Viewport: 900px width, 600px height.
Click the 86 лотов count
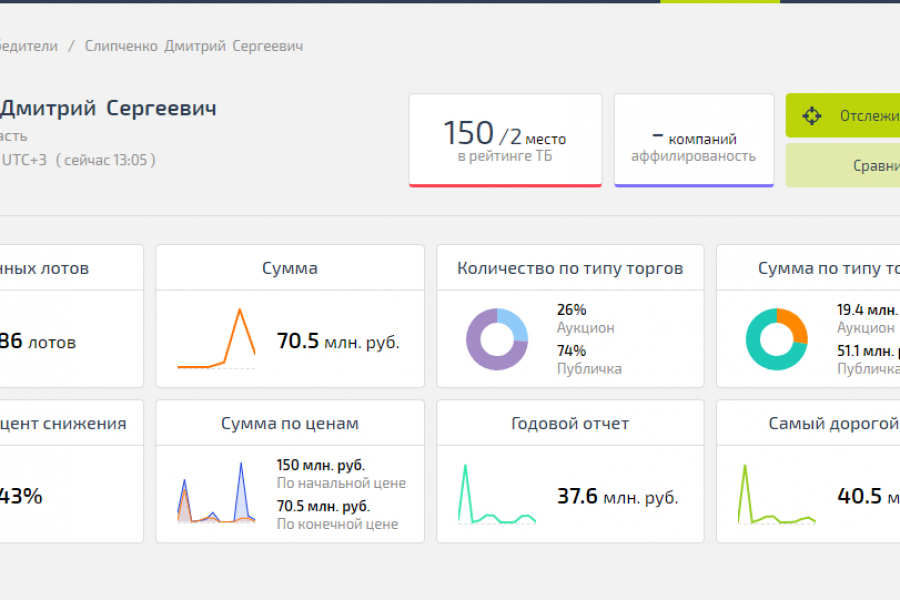tap(38, 341)
